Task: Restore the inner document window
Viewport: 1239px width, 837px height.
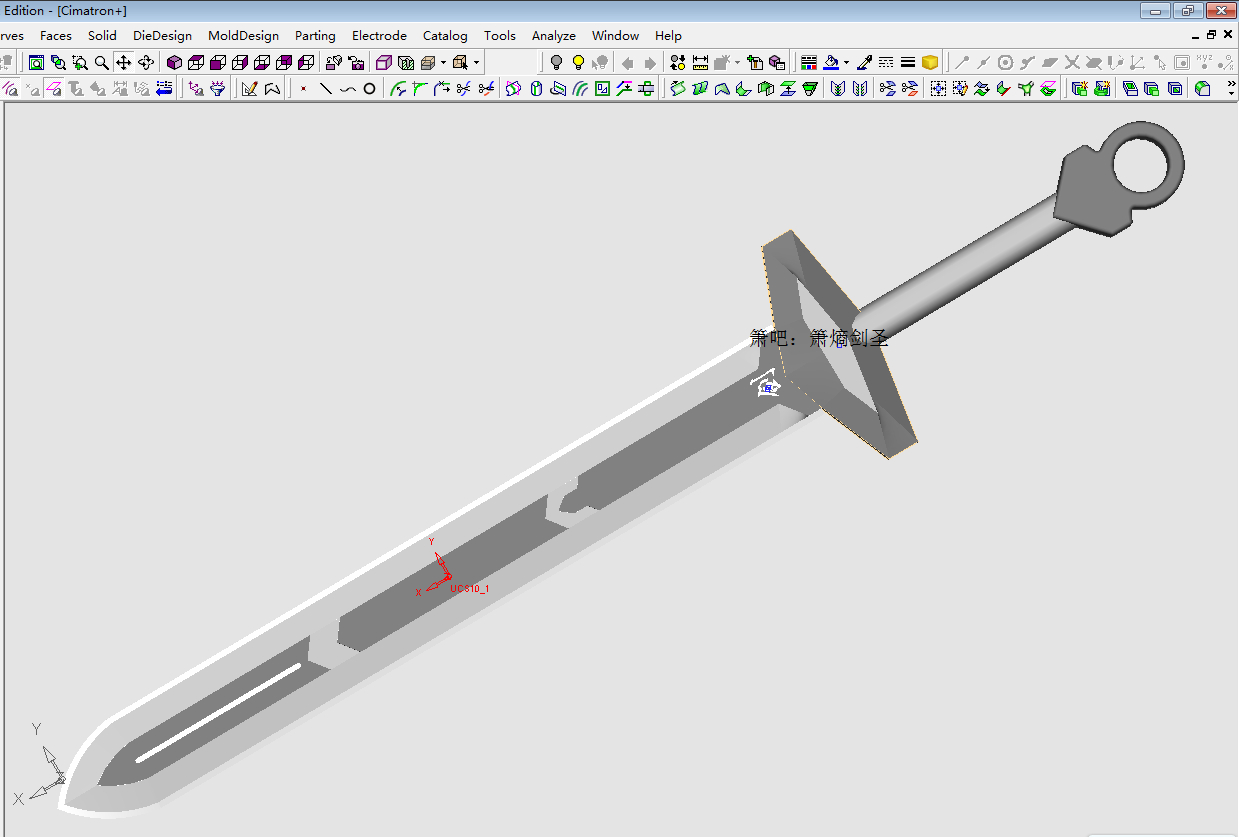Action: 1211,35
